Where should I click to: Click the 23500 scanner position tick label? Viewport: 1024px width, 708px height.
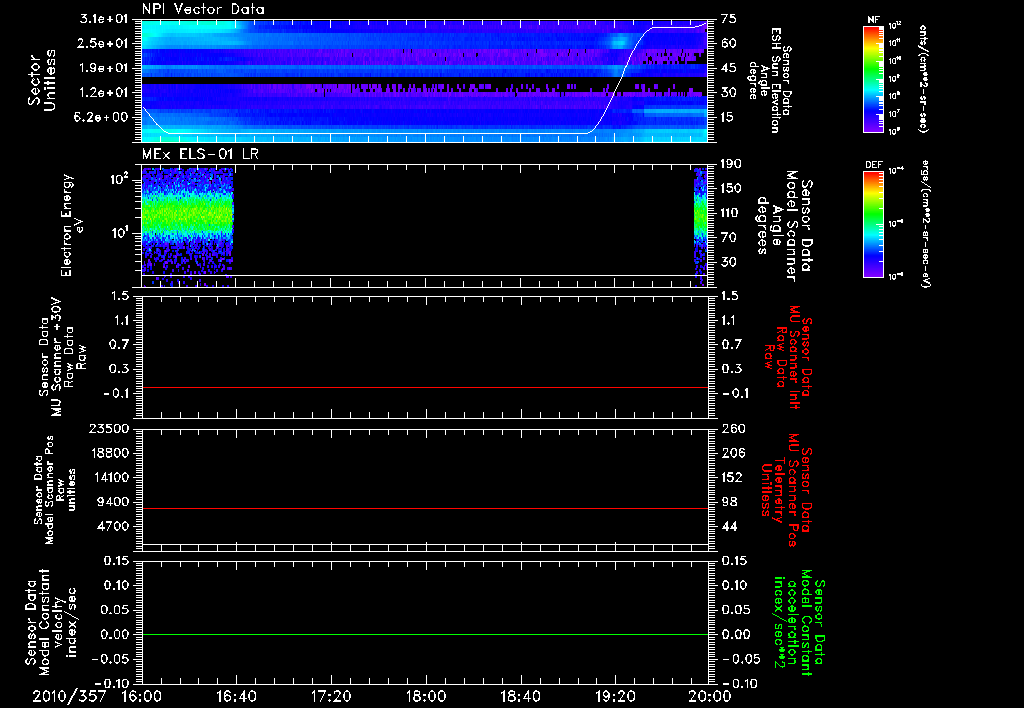[x=109, y=428]
